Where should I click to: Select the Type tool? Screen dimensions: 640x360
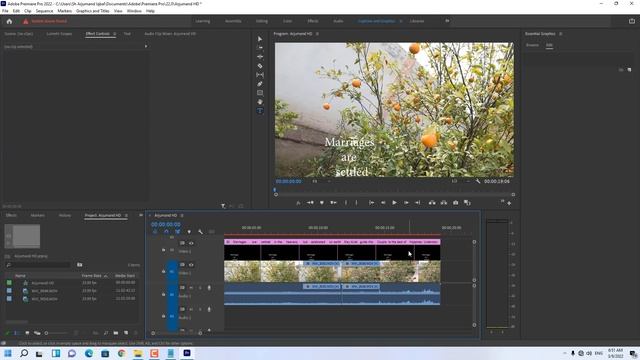pyautogui.click(x=260, y=111)
